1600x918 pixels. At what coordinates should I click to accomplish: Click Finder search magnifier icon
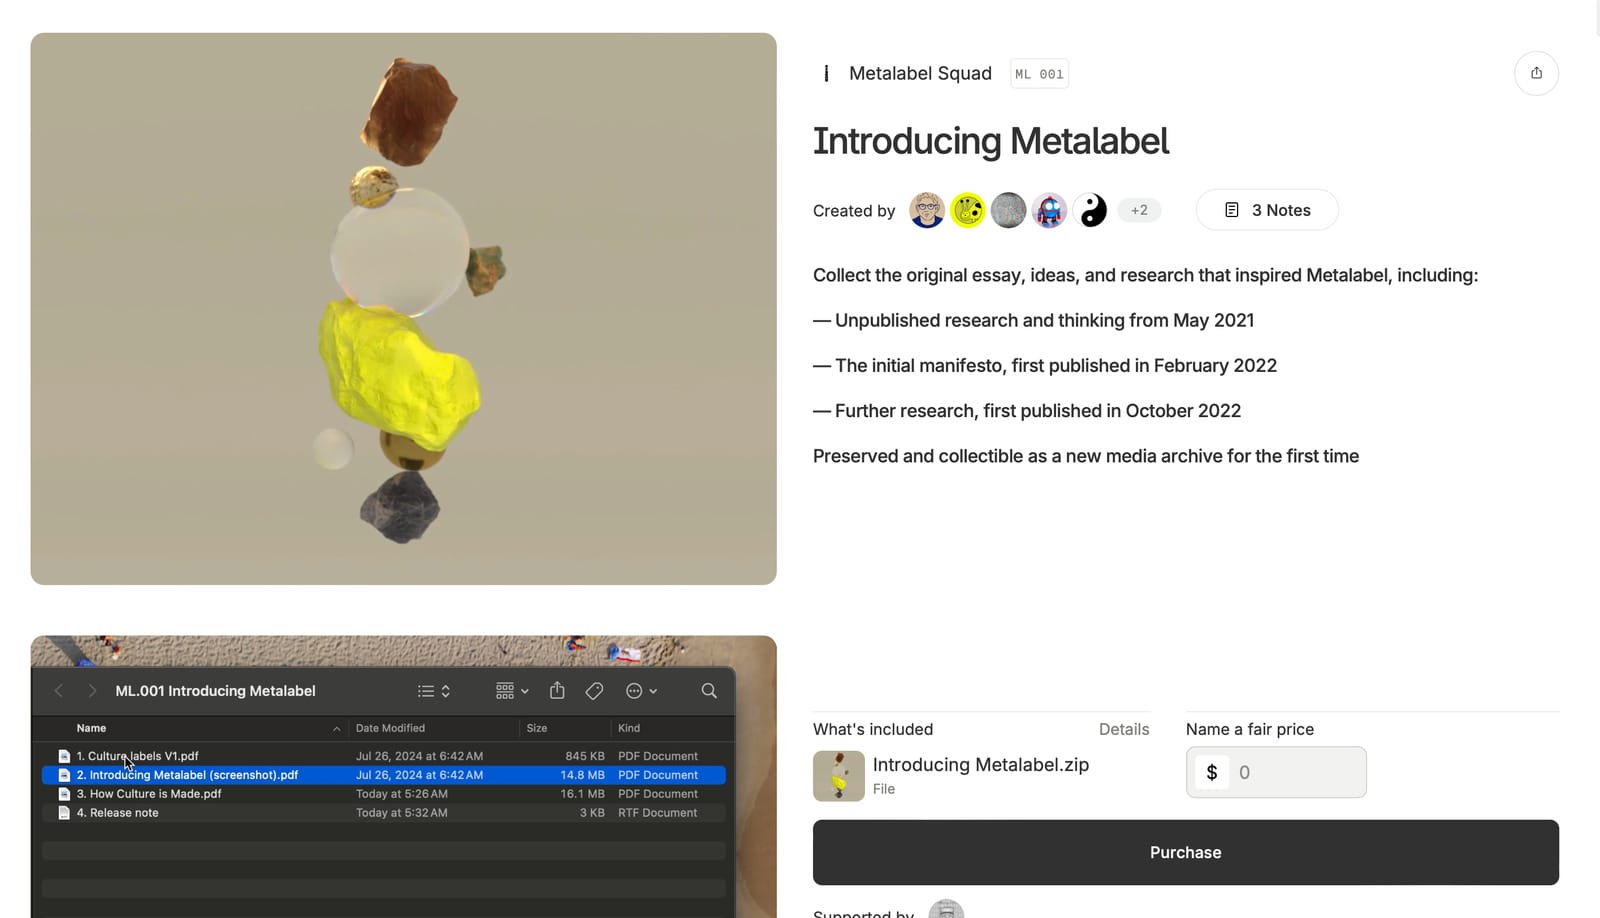pyautogui.click(x=709, y=691)
